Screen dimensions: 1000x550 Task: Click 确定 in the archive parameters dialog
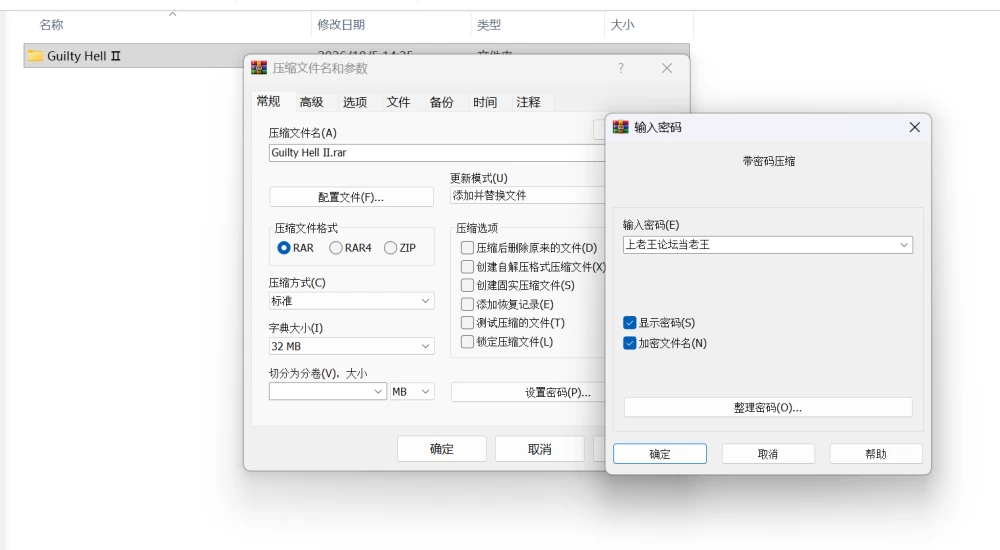point(441,449)
